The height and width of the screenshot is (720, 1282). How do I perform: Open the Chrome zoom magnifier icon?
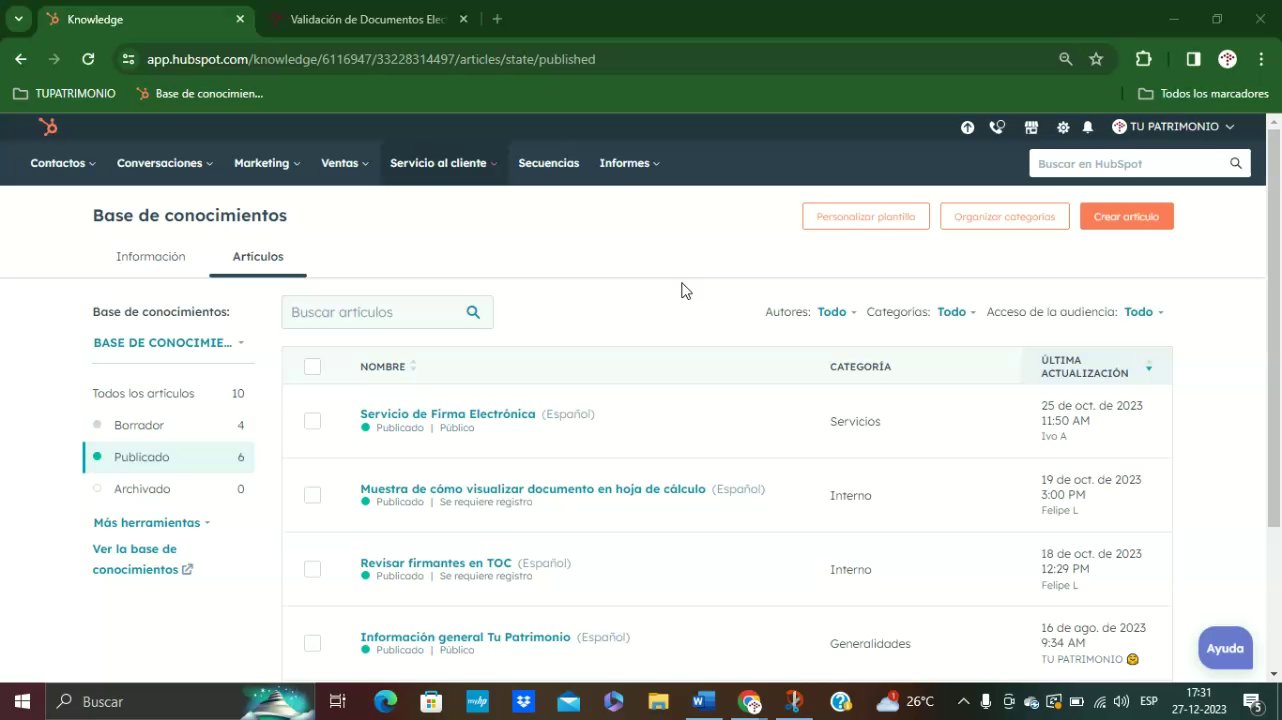tap(1066, 59)
